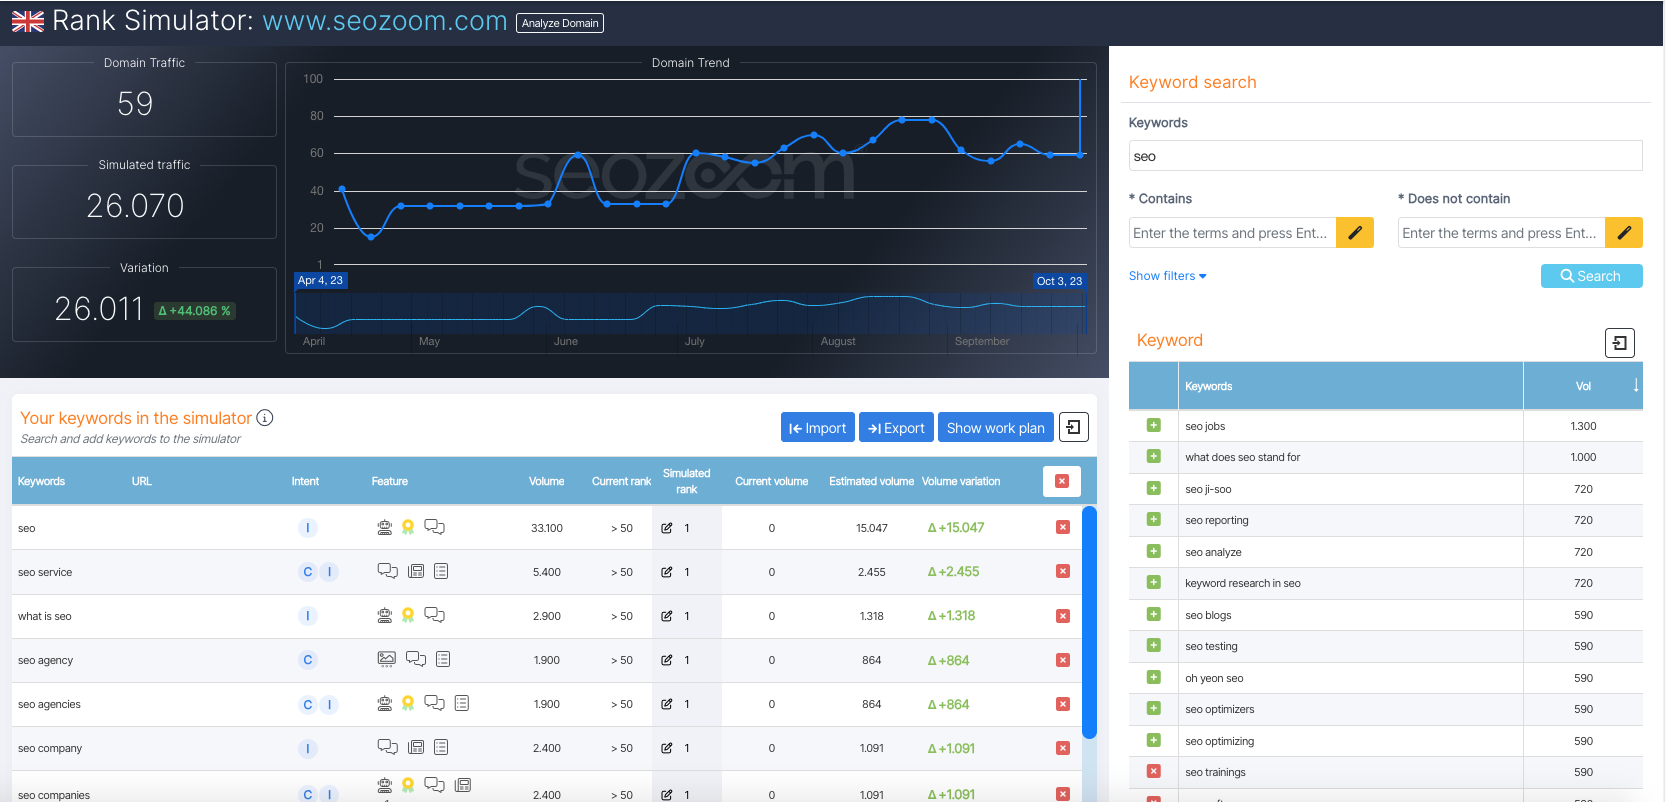Add keyword research in seo keyword
This screenshot has width=1666, height=802.
tap(1154, 582)
